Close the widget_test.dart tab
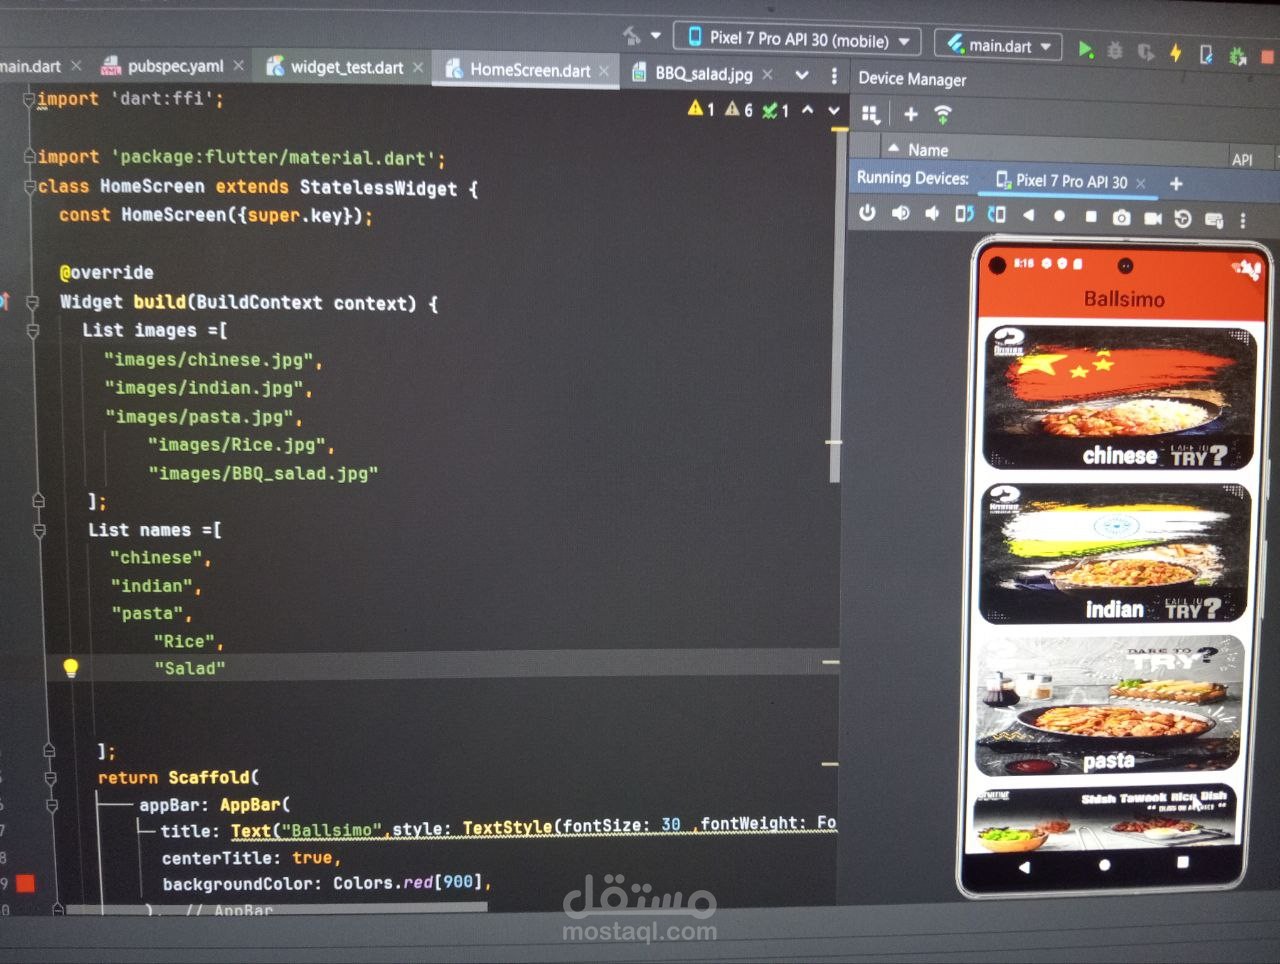The height and width of the screenshot is (964, 1280). pos(418,67)
